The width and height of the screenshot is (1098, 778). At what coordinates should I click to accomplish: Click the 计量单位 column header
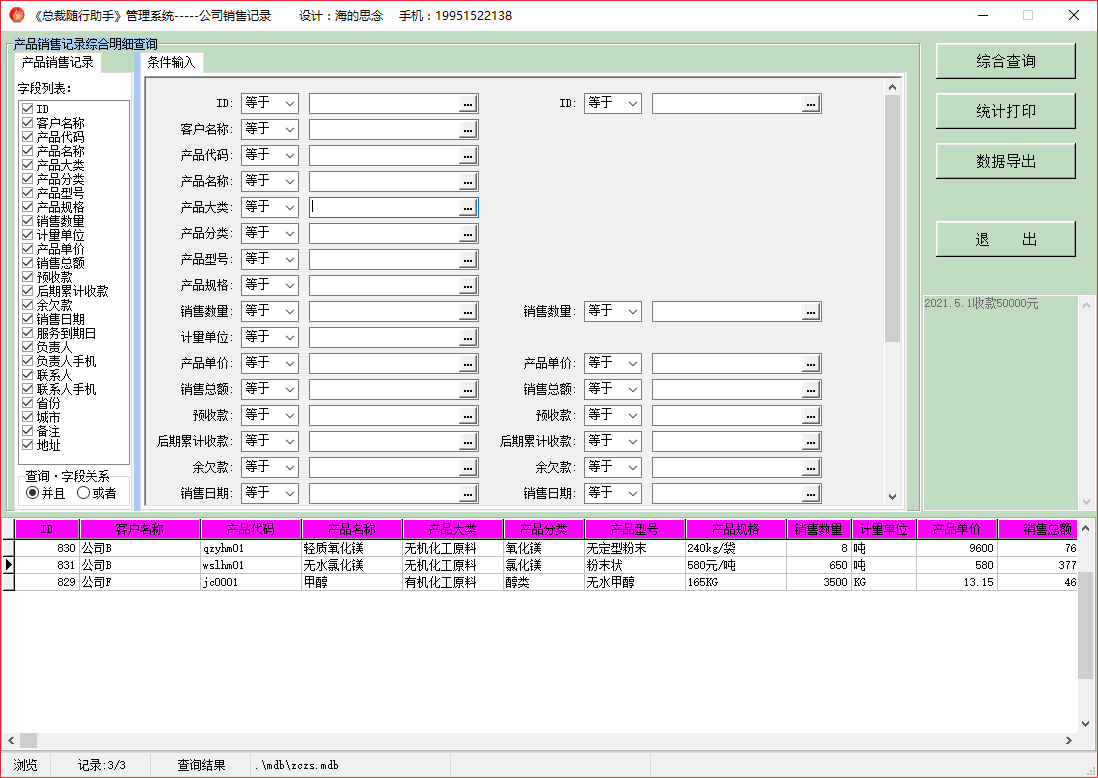884,529
